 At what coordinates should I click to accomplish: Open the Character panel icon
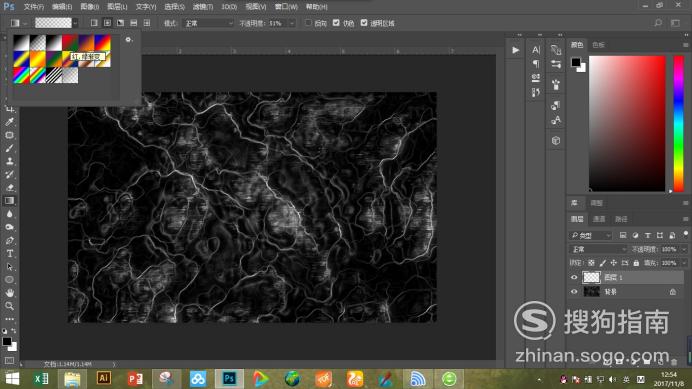pyautogui.click(x=536, y=50)
